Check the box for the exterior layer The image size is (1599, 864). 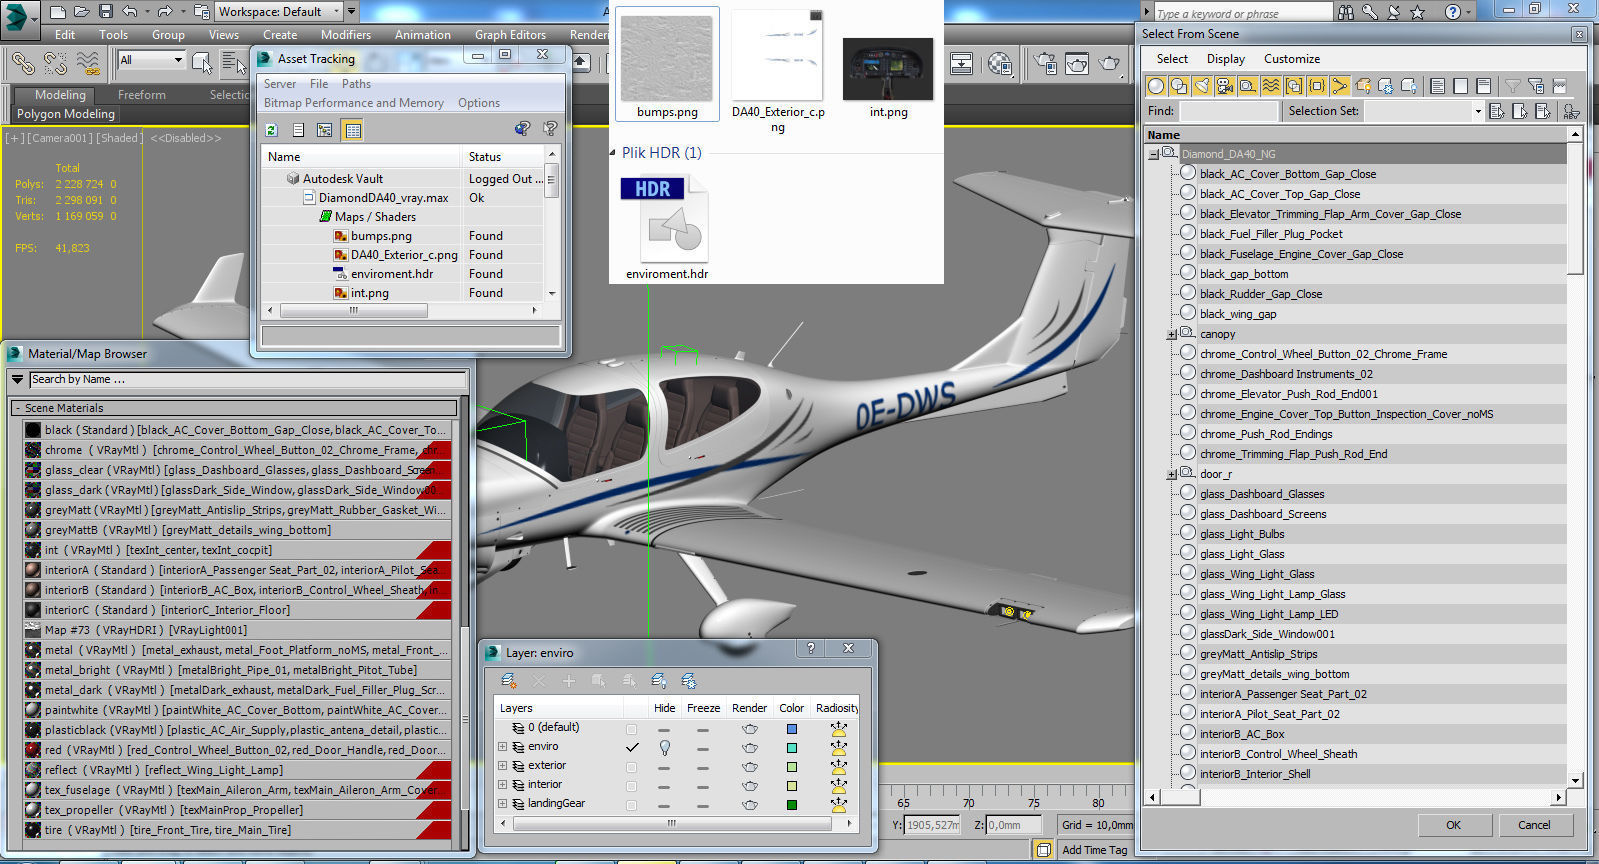point(631,767)
